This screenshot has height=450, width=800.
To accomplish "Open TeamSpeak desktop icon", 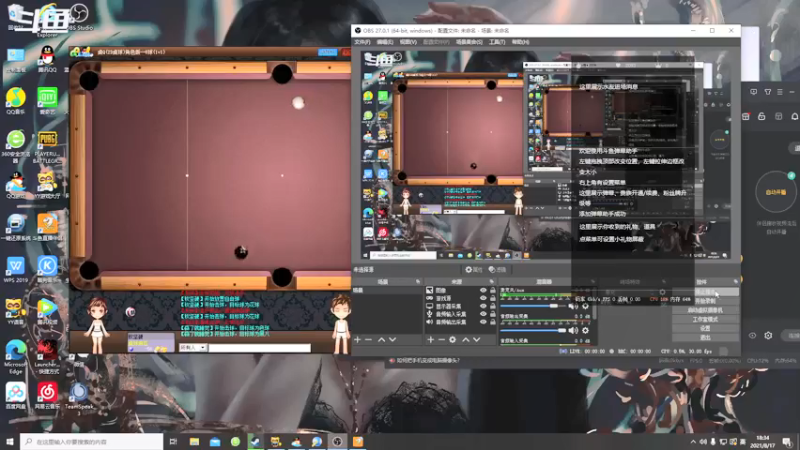I will click(x=79, y=396).
